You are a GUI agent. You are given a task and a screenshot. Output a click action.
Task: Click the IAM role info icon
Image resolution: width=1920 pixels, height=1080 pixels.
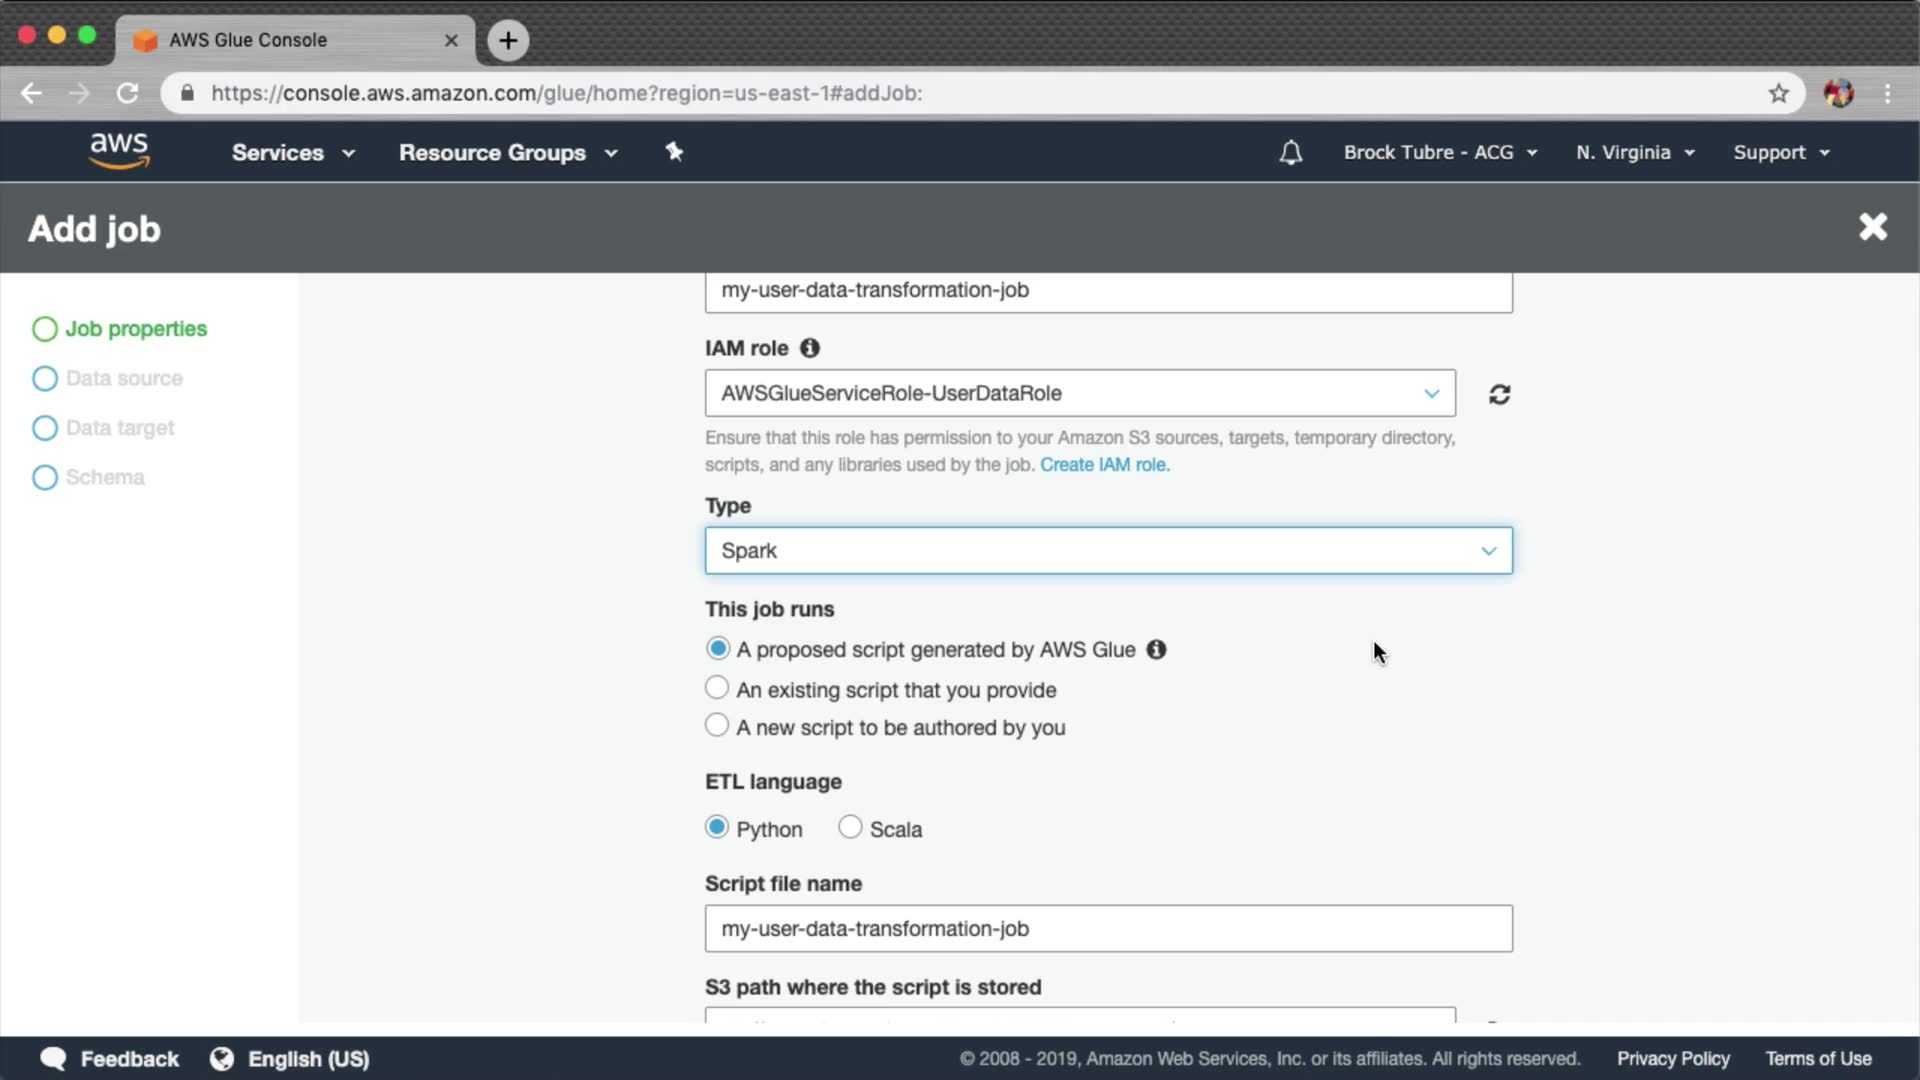coord(810,348)
